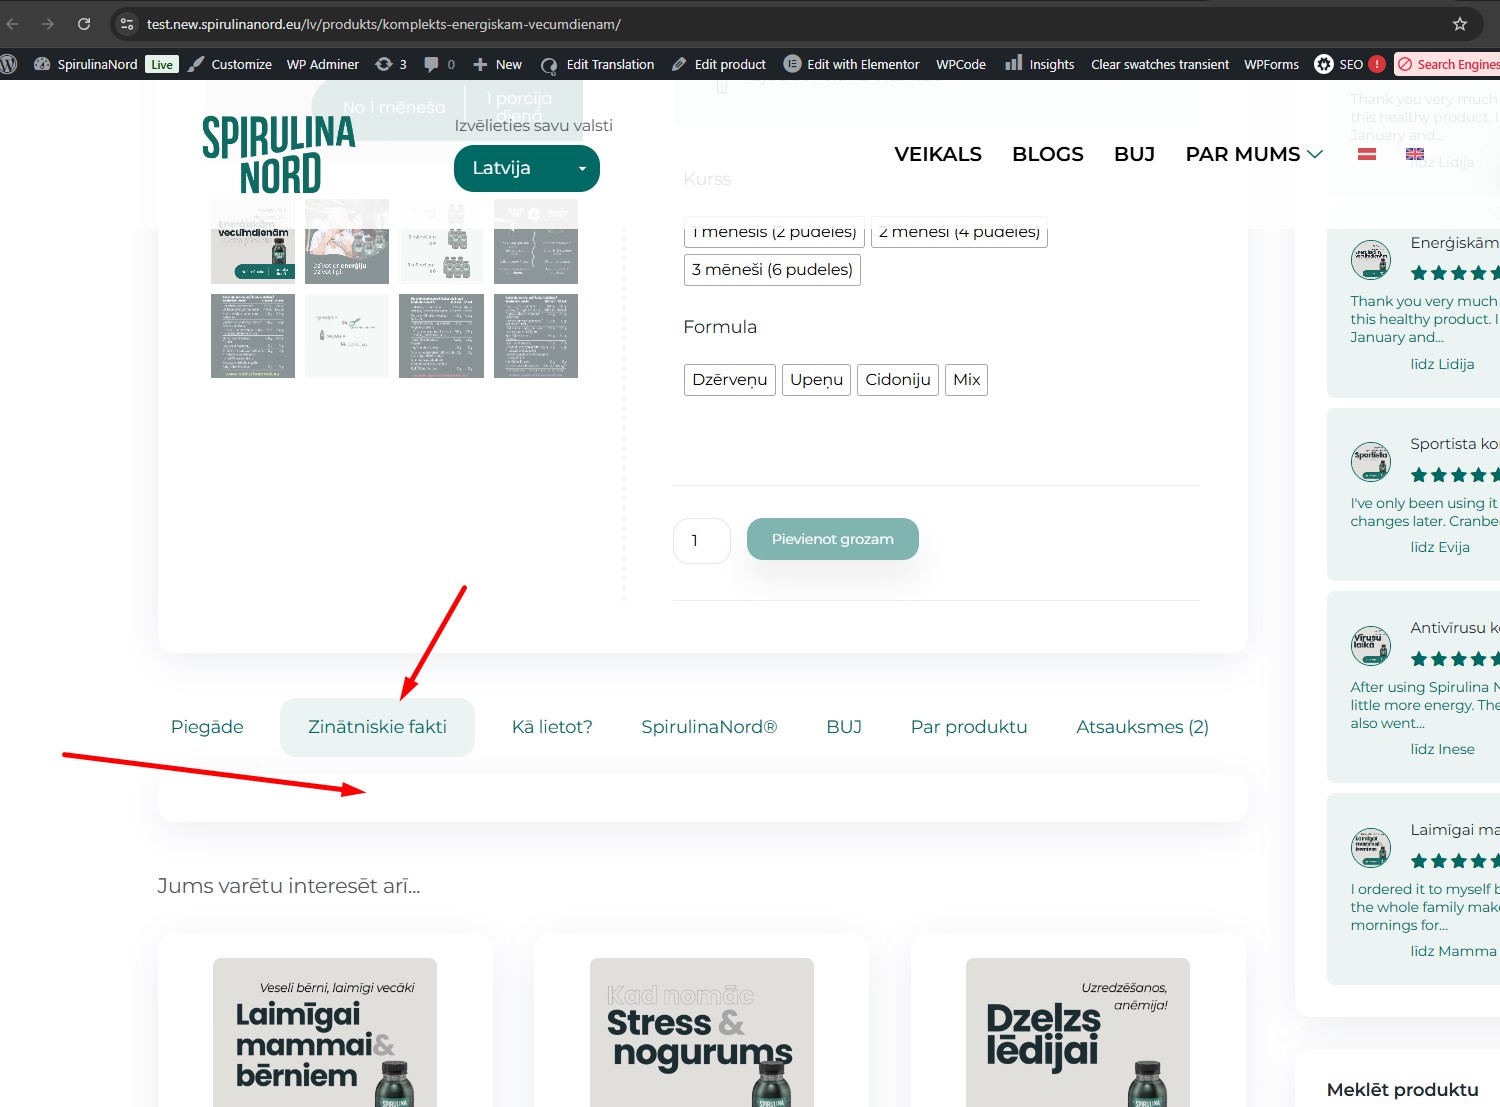This screenshot has width=1500, height=1107.
Task: Switch site language using the Latvian flag
Action: point(1366,154)
